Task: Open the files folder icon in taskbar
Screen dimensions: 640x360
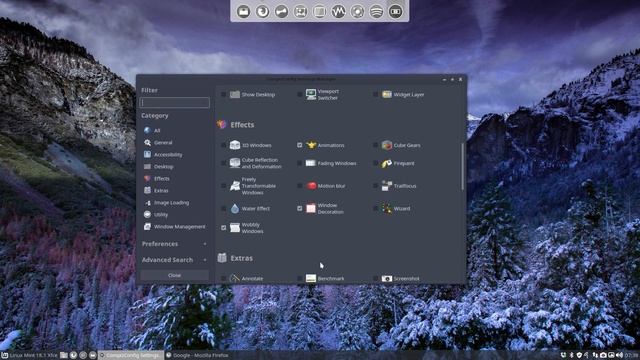Action: [x=64, y=356]
